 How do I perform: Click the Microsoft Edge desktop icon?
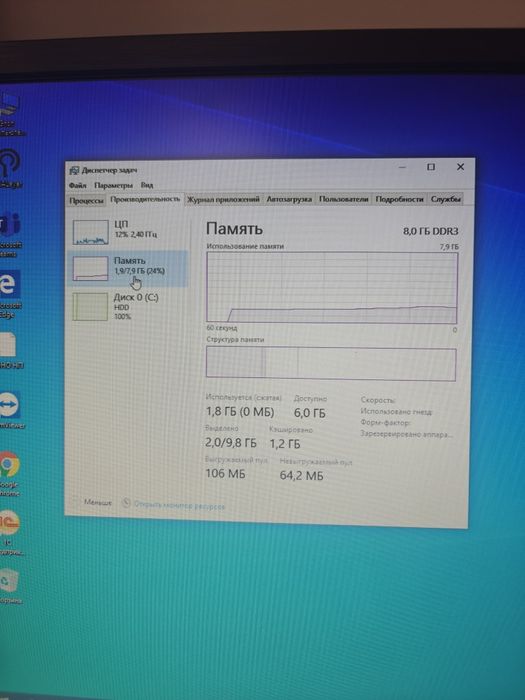click(x=10, y=293)
